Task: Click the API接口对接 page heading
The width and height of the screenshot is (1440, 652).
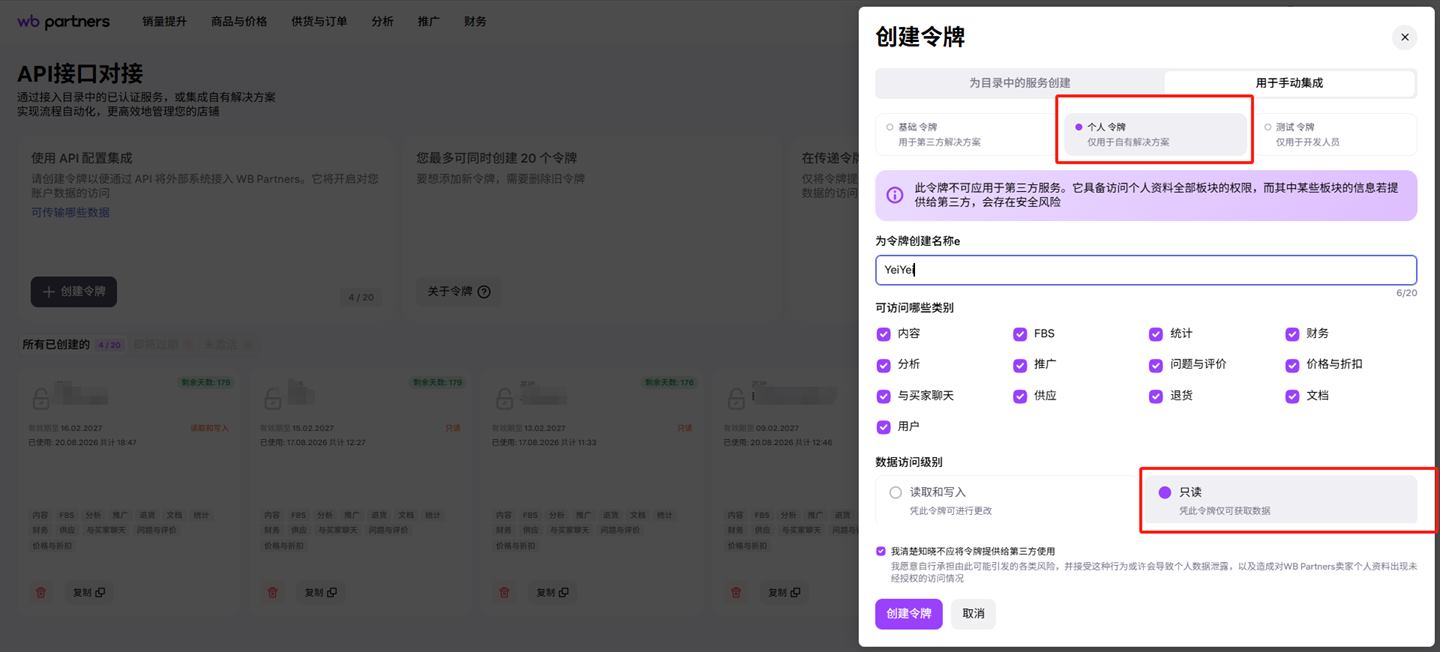Action: tap(80, 73)
